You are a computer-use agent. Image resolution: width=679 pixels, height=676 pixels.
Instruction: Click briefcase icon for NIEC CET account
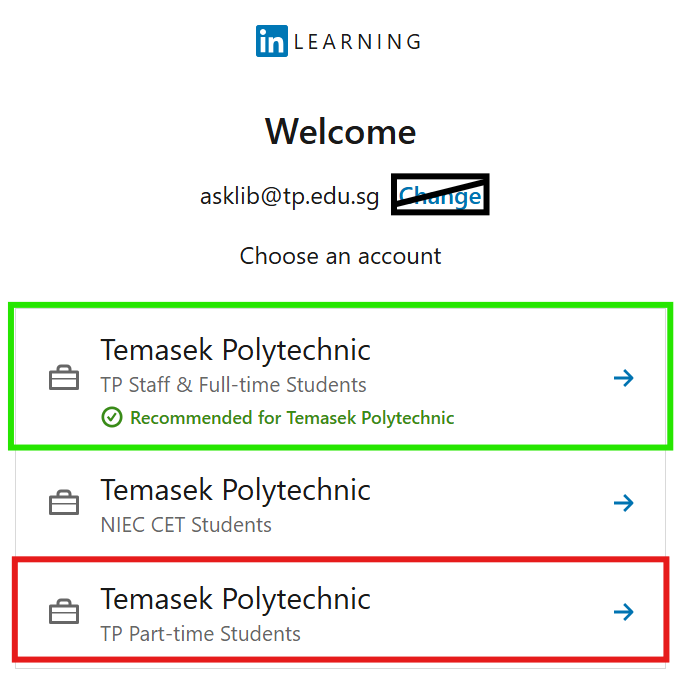pos(64,502)
